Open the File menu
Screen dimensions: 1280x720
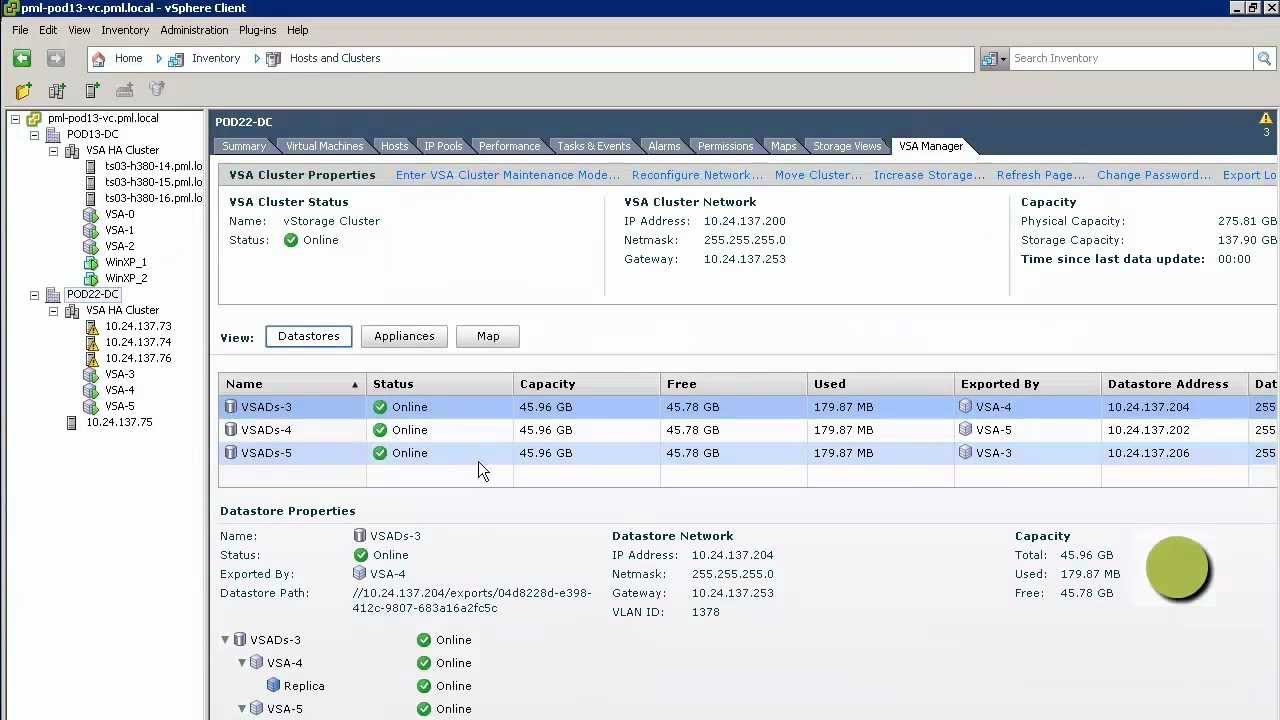point(20,30)
